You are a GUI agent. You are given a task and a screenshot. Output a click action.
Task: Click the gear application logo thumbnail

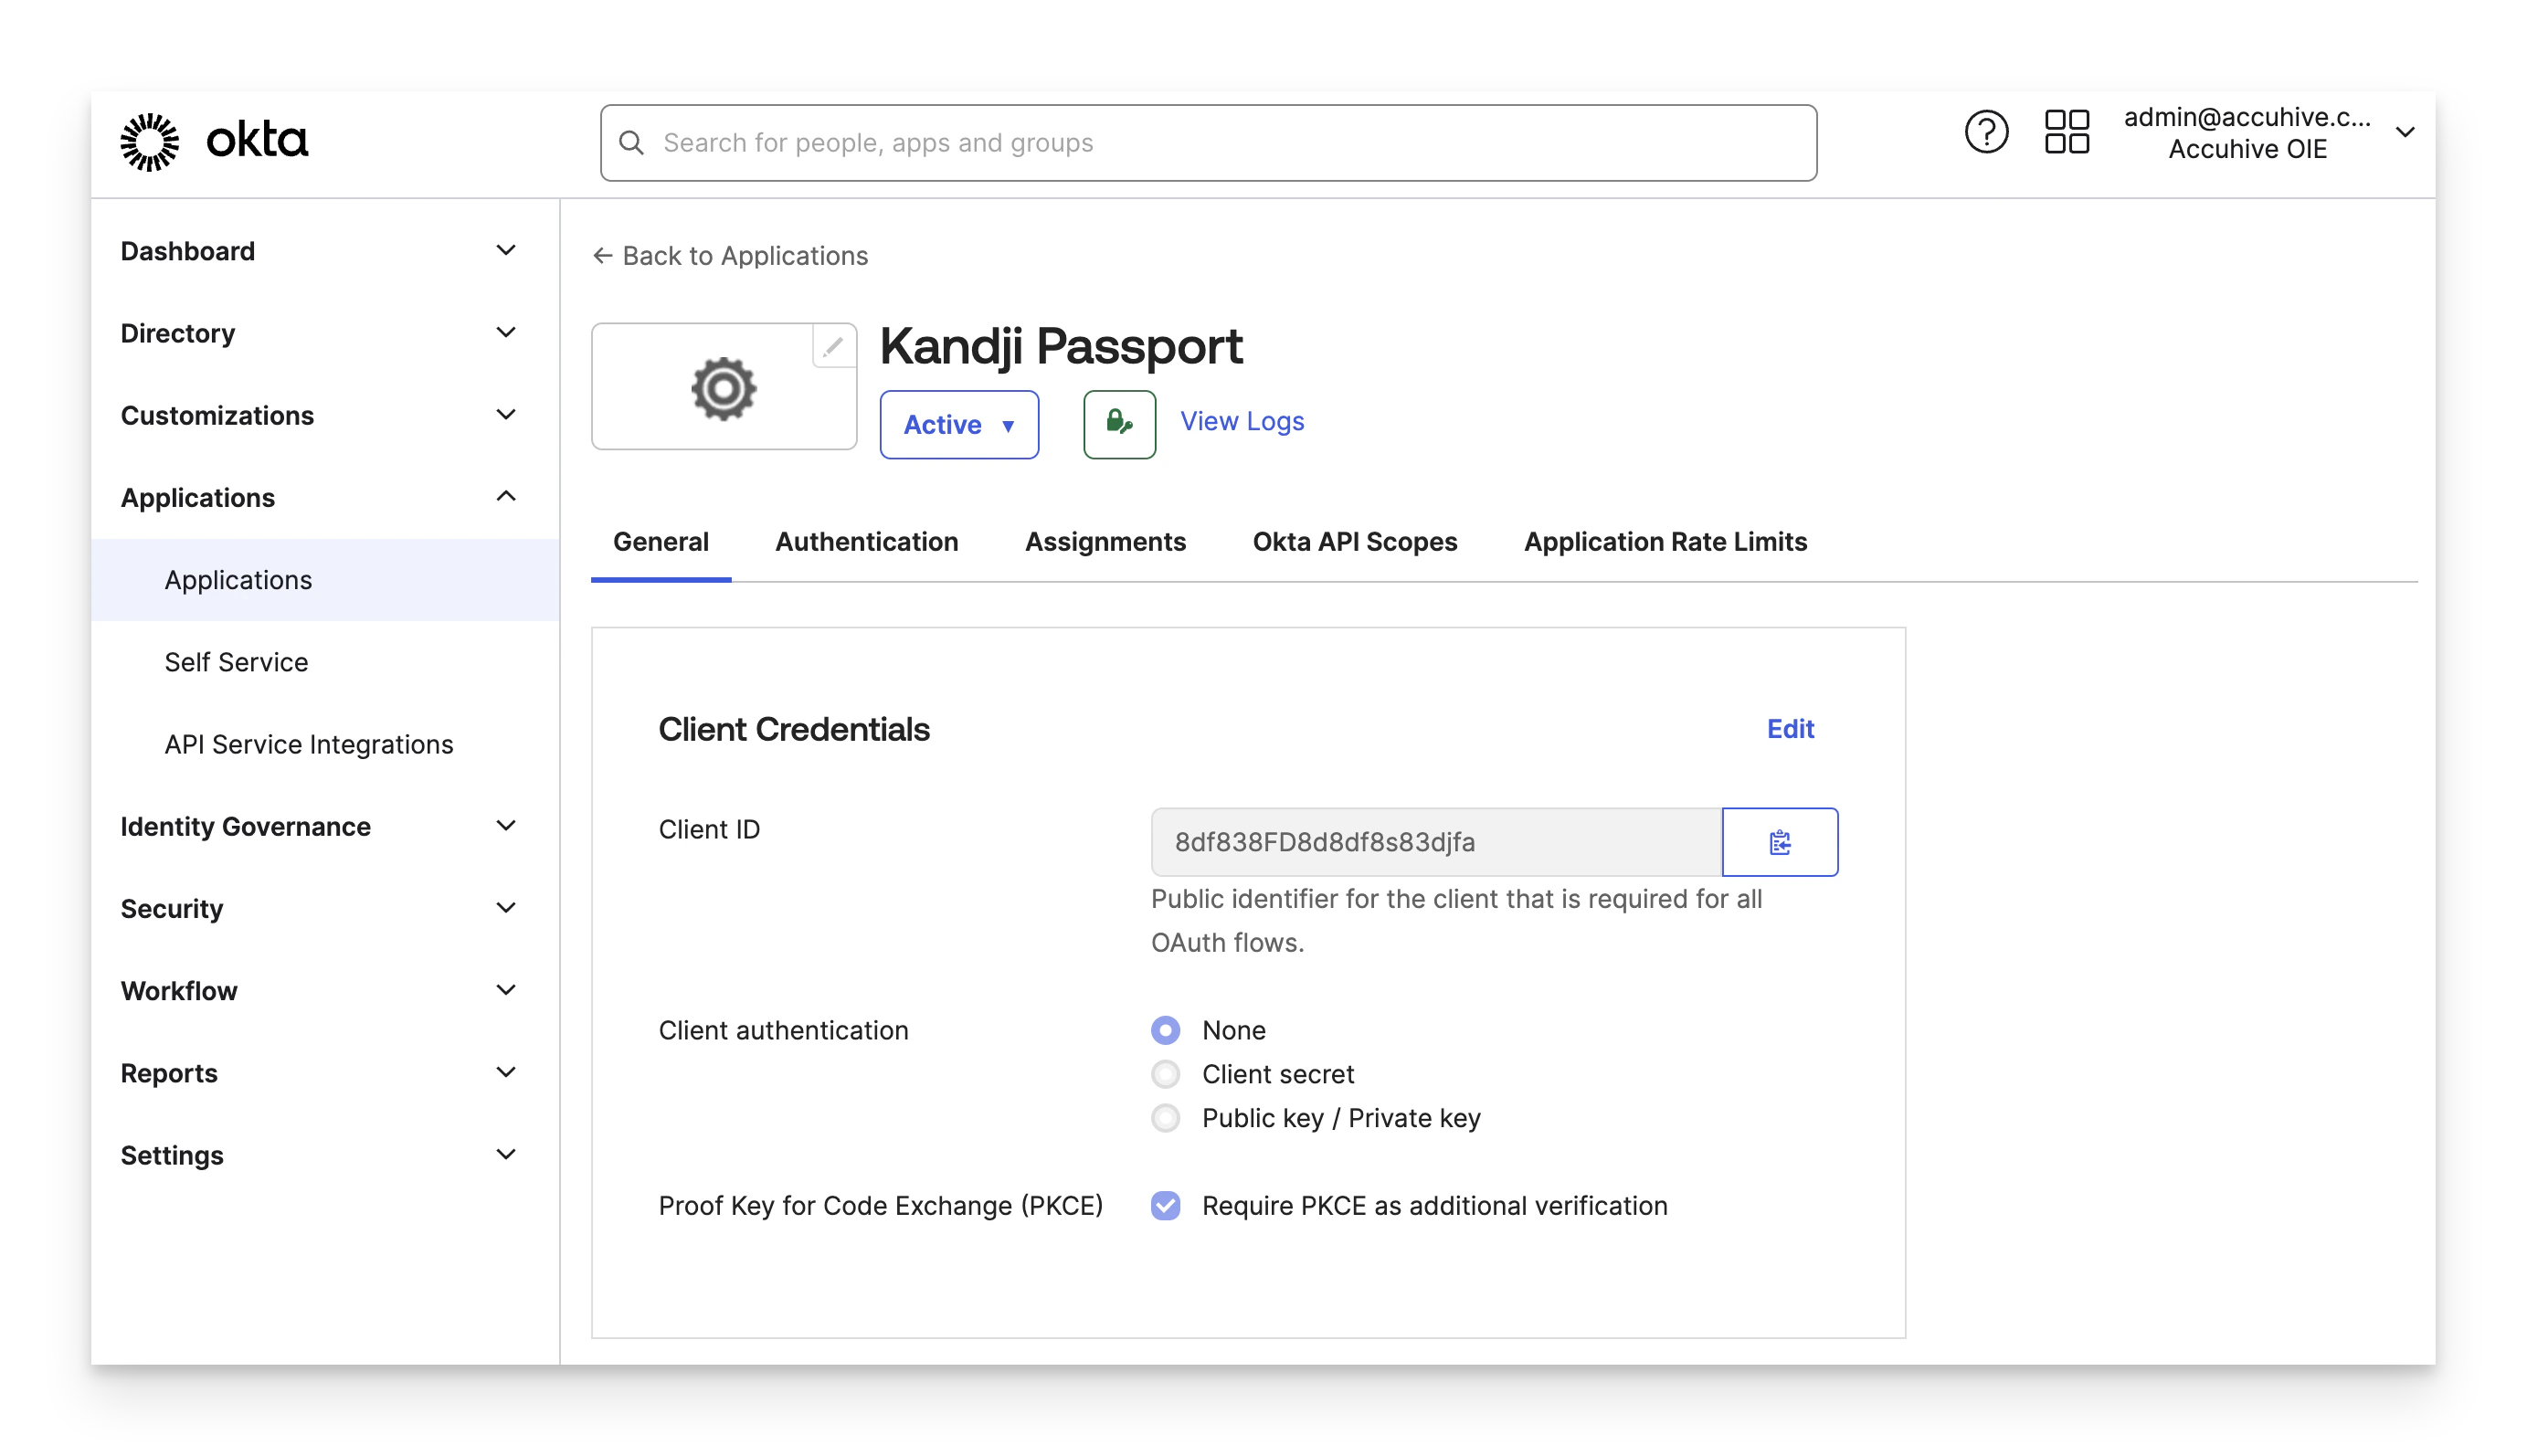[723, 388]
